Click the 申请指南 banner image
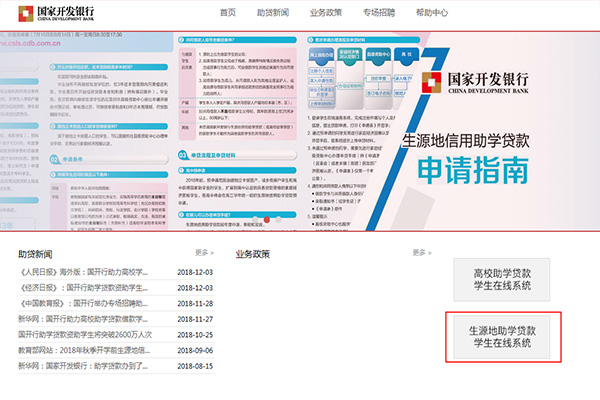 point(300,131)
